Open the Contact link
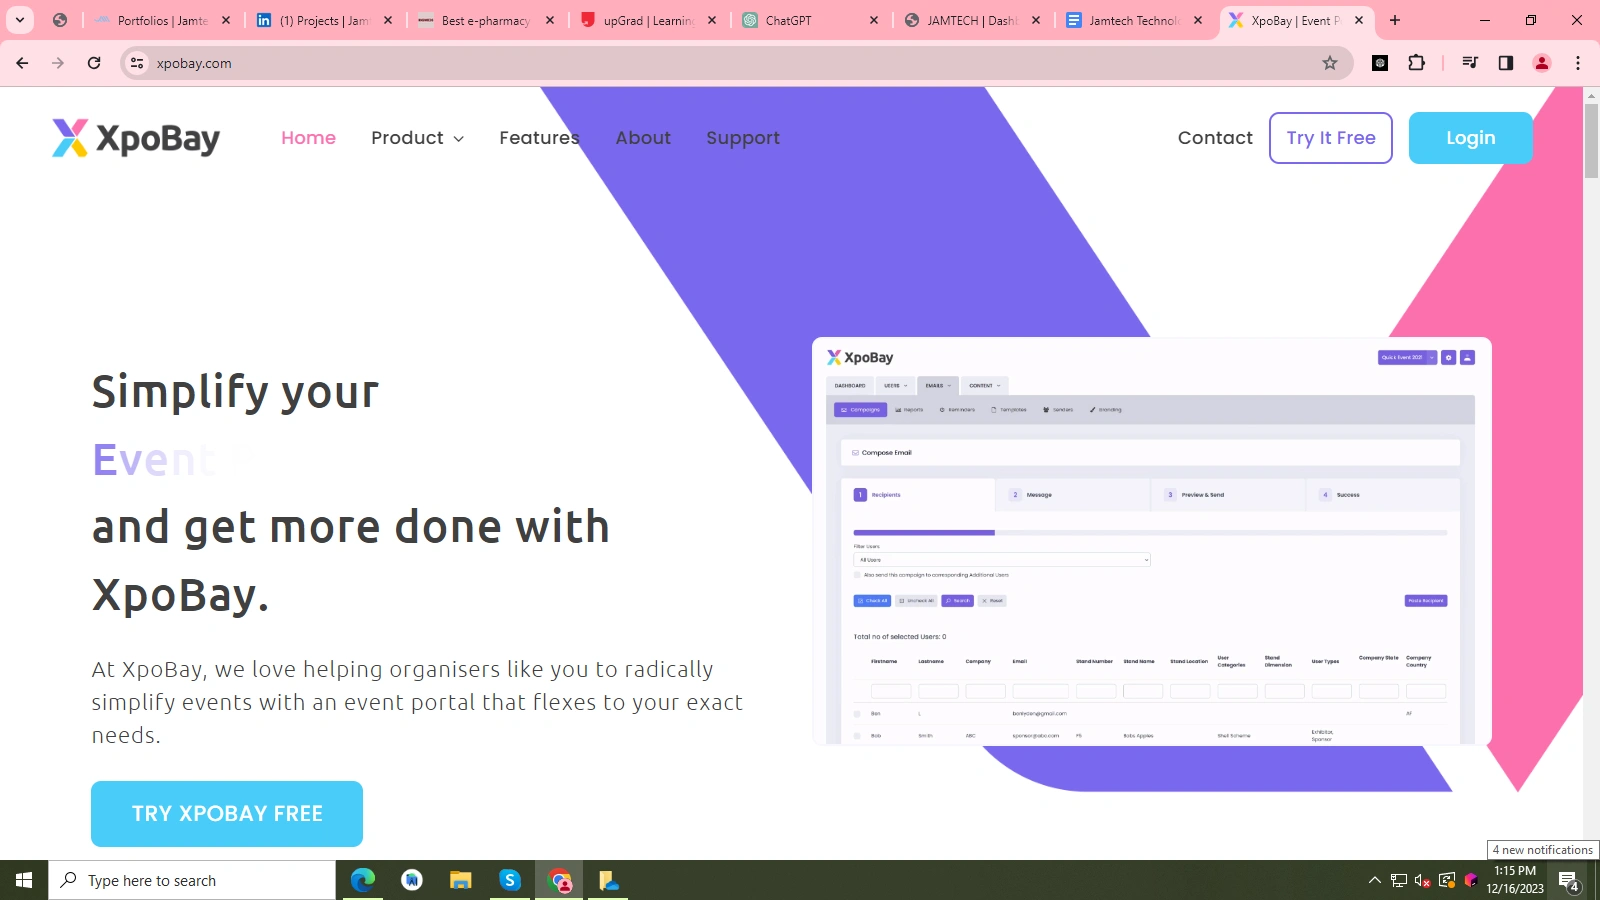Viewport: 1600px width, 900px height. [x=1215, y=138]
